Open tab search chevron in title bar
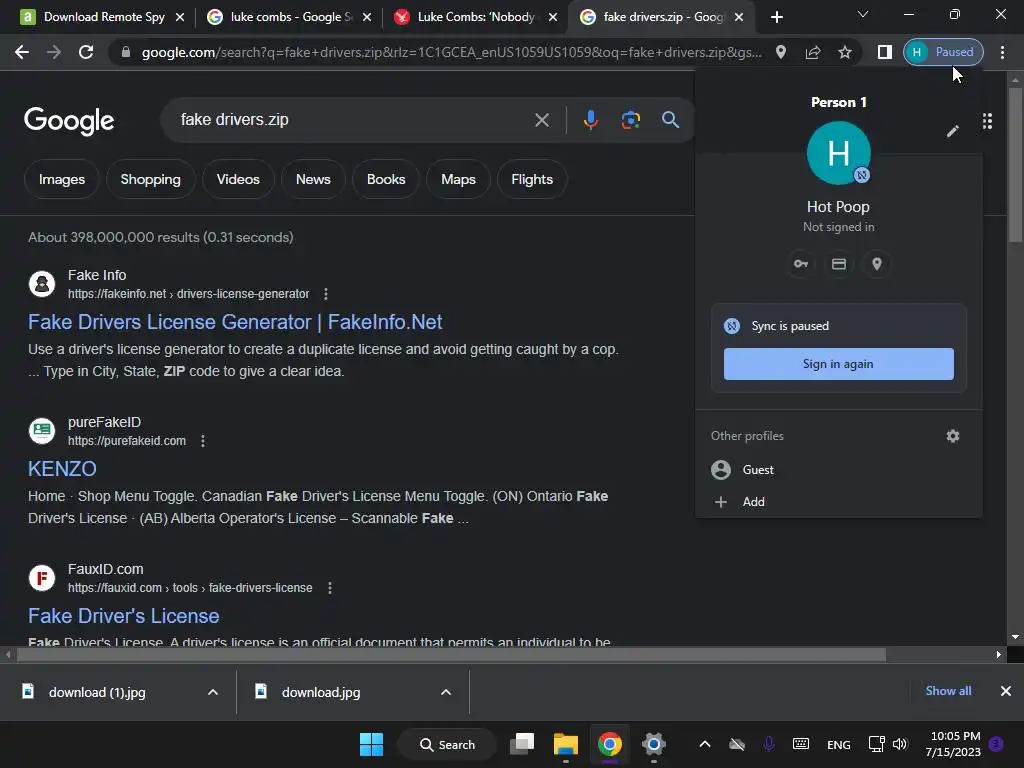The width and height of the screenshot is (1024, 768). (x=863, y=14)
